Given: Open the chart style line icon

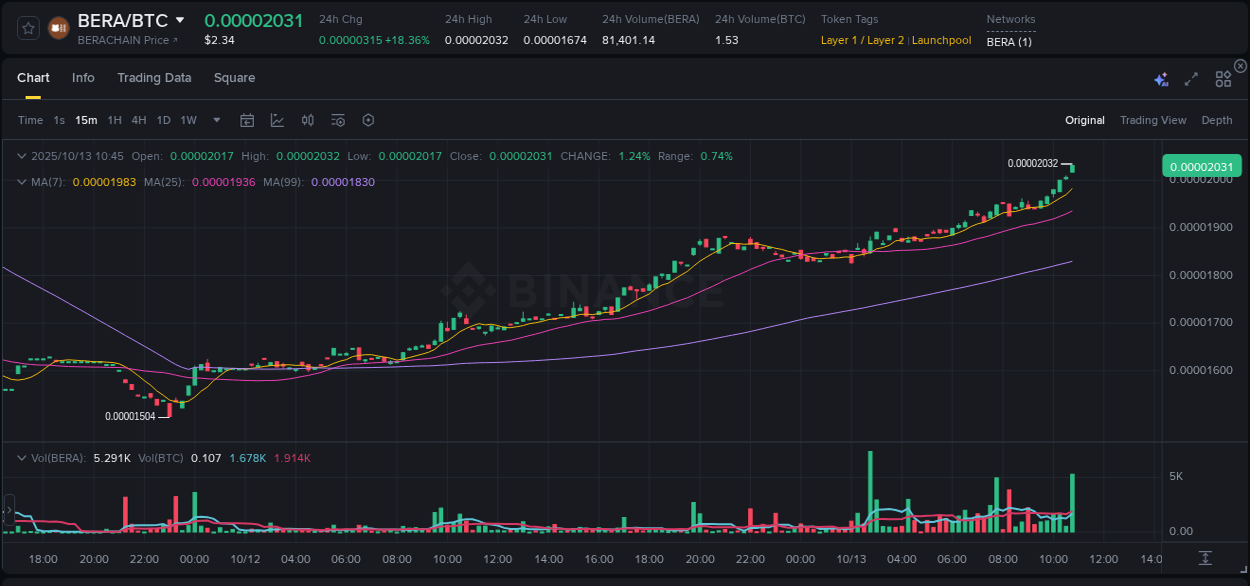Looking at the screenshot, I should pos(277,119).
